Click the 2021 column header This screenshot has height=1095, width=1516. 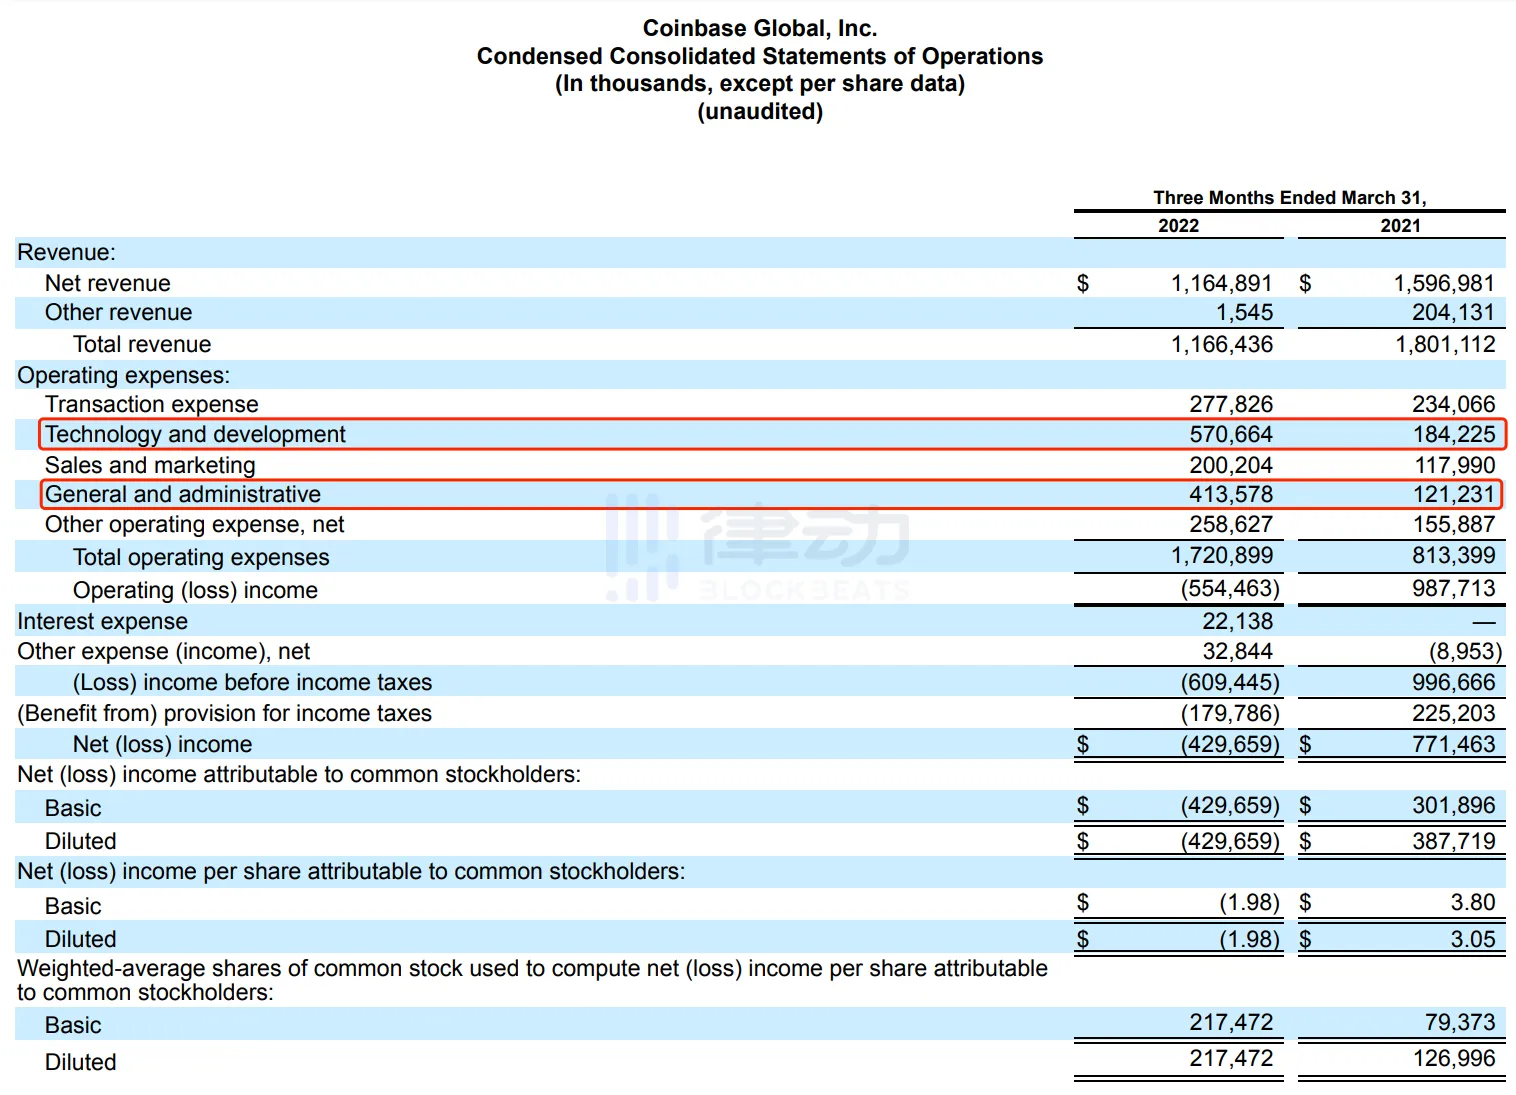[1400, 226]
